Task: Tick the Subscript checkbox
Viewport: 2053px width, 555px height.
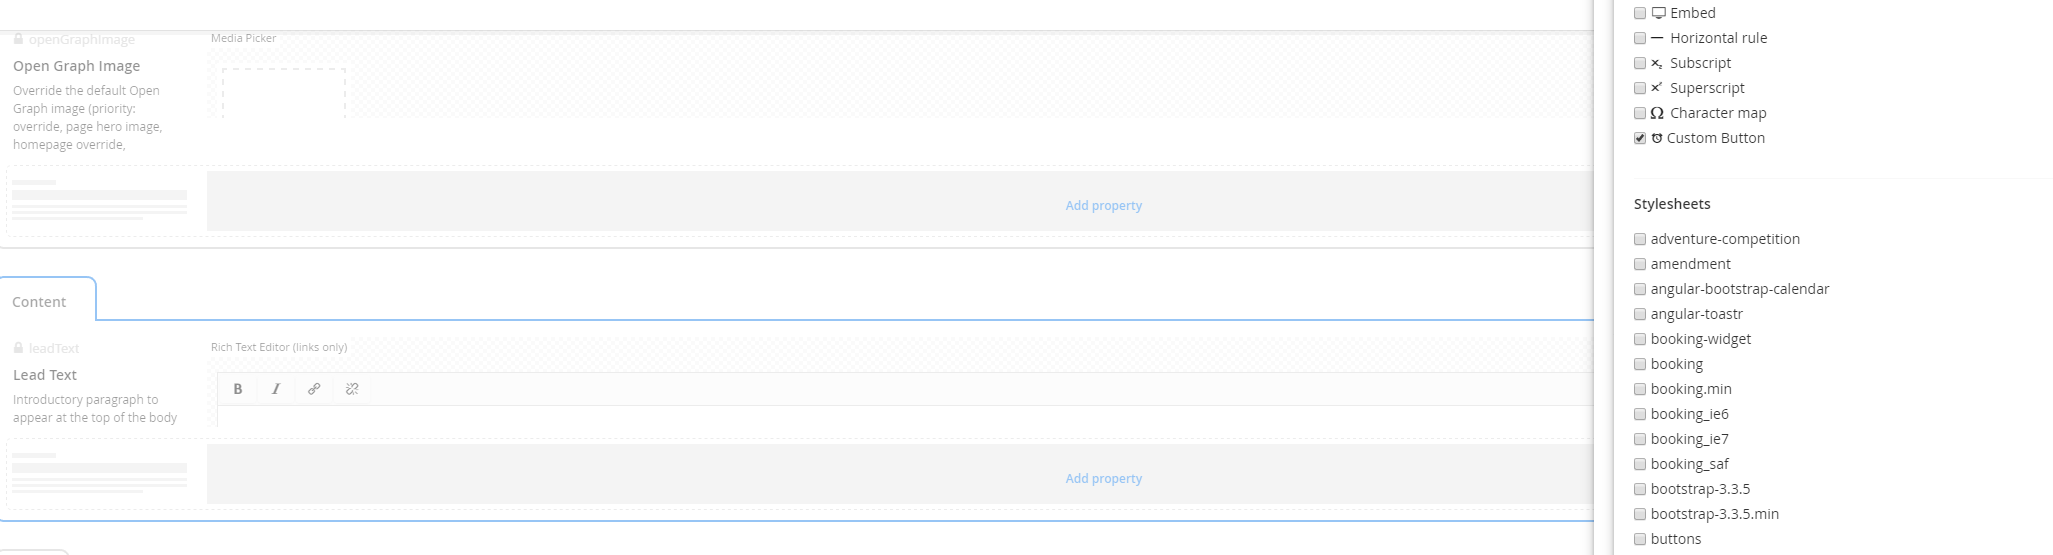Action: coord(1640,63)
